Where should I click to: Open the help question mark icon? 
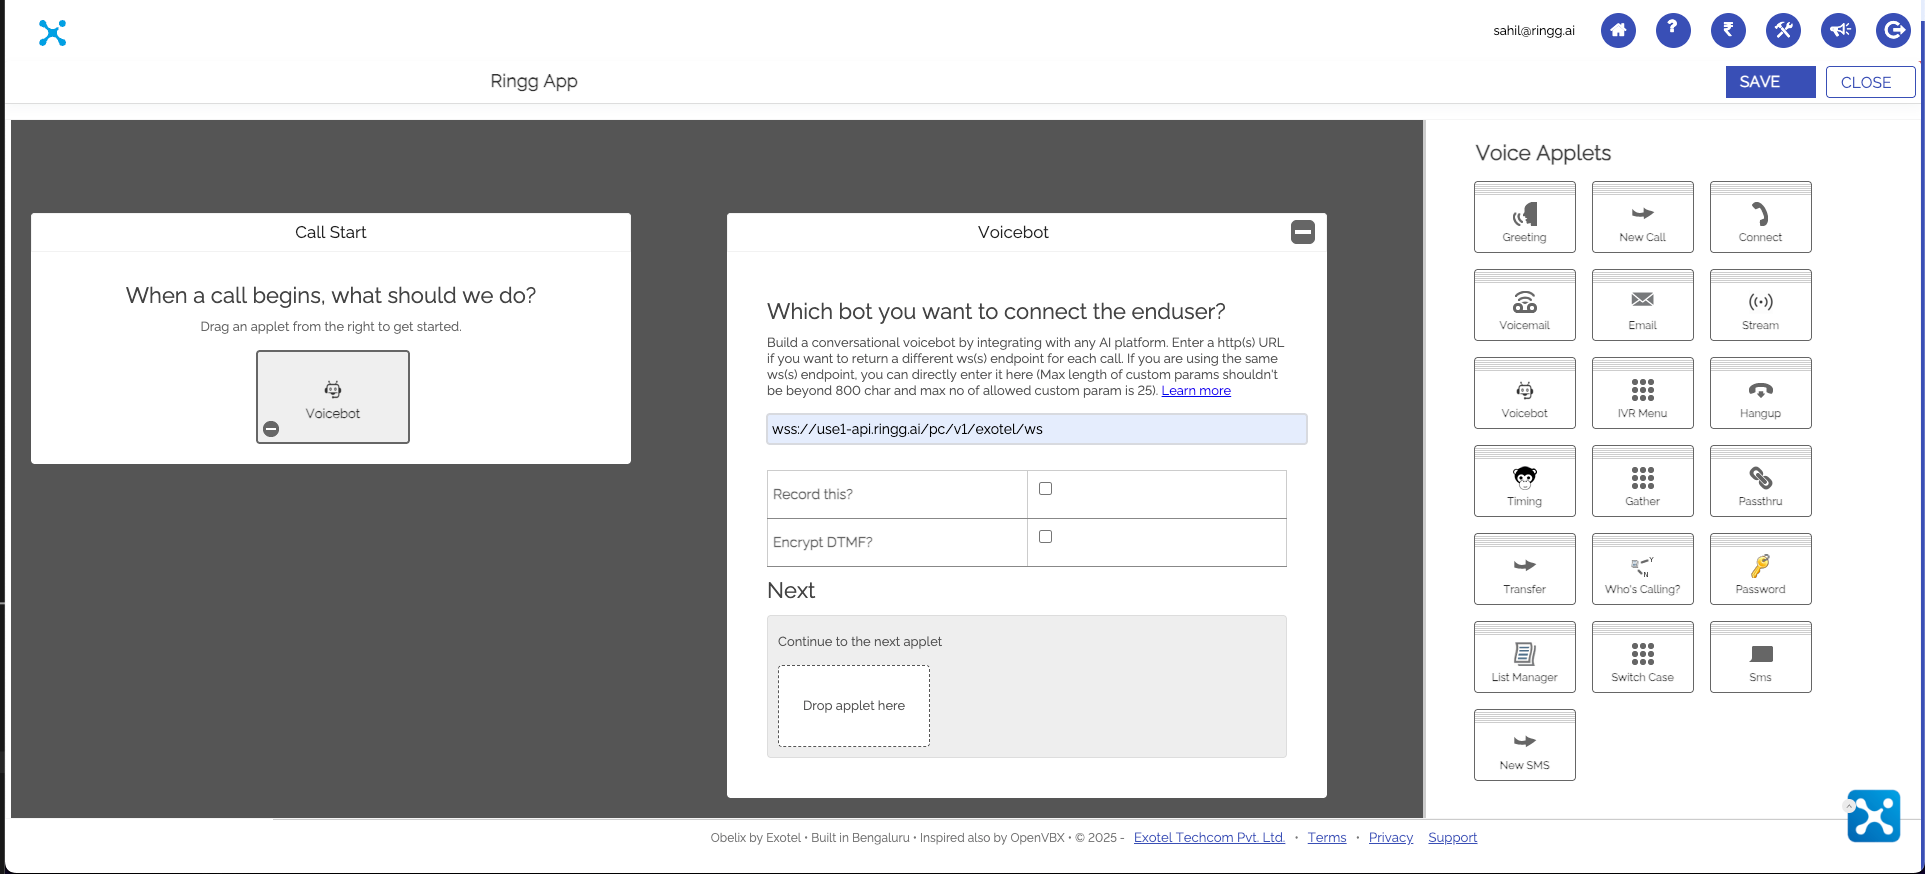[x=1673, y=30]
